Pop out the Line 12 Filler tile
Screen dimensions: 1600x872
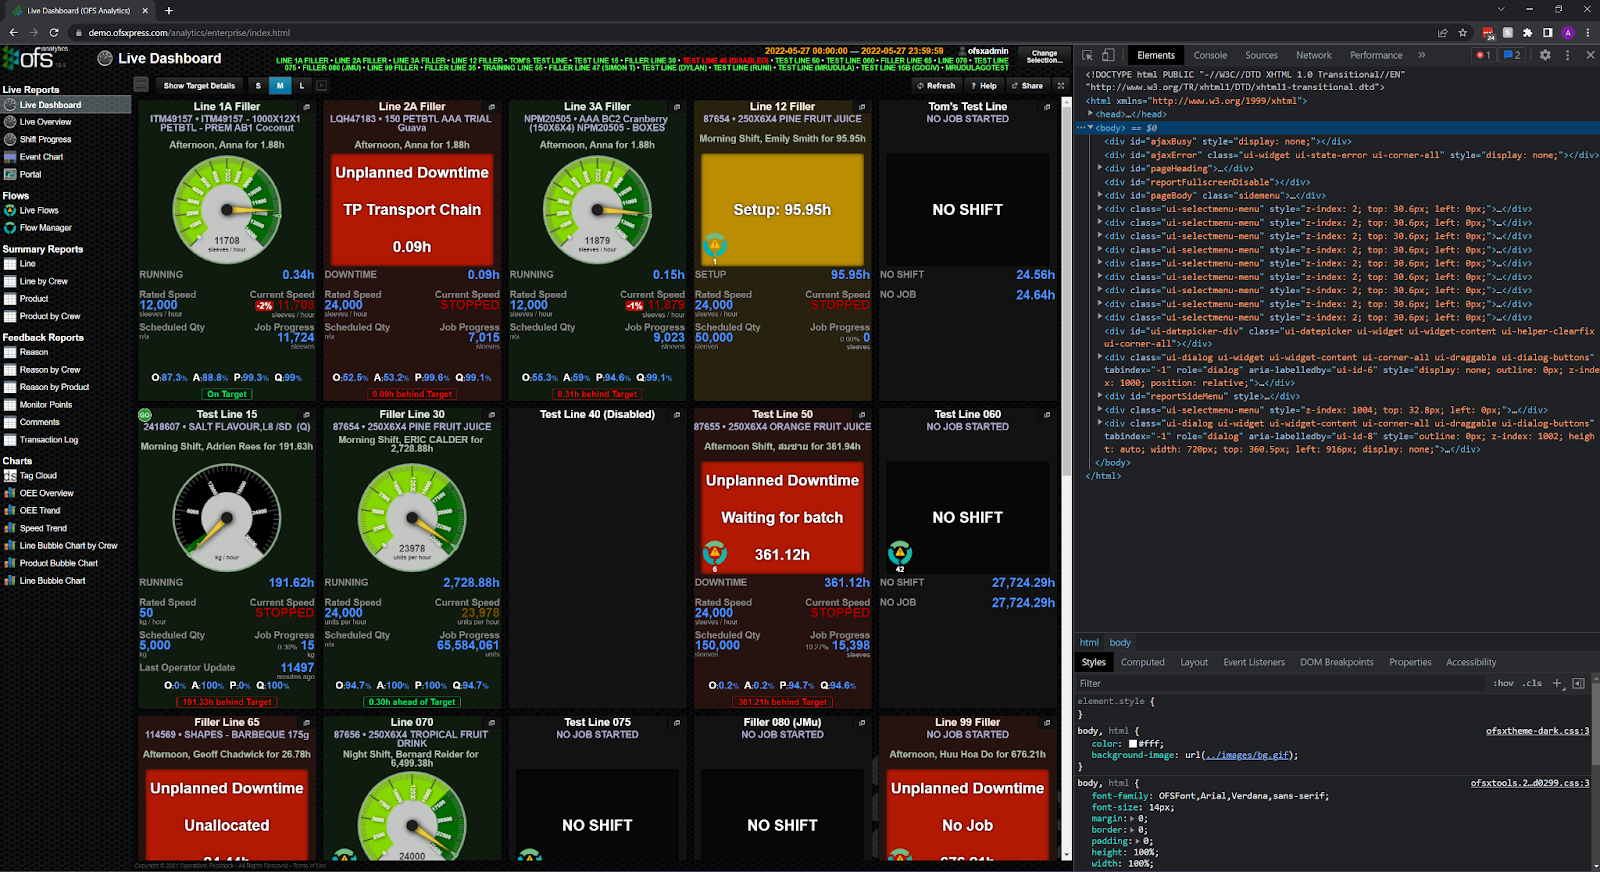(862, 107)
